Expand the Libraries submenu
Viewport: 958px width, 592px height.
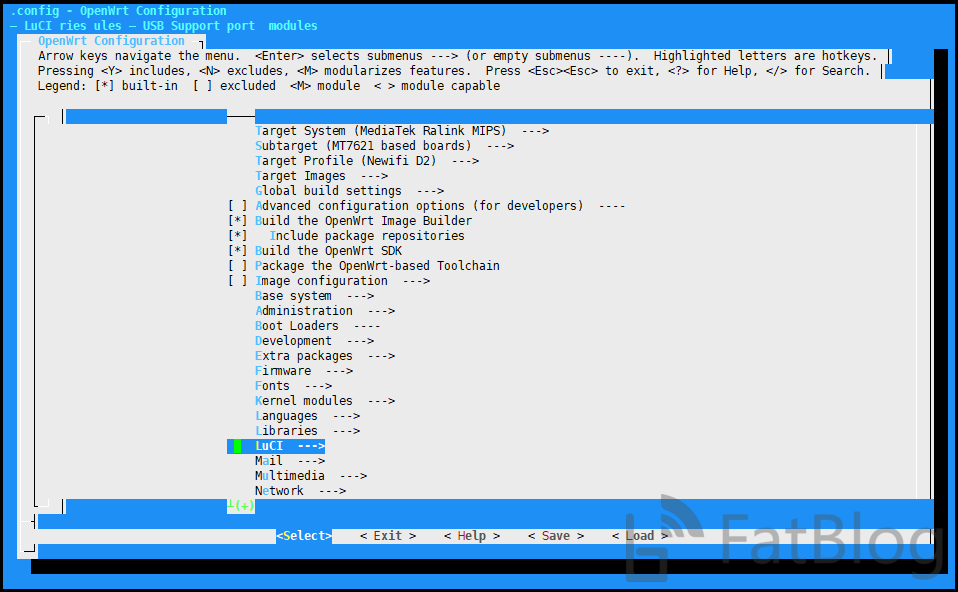[x=307, y=431]
